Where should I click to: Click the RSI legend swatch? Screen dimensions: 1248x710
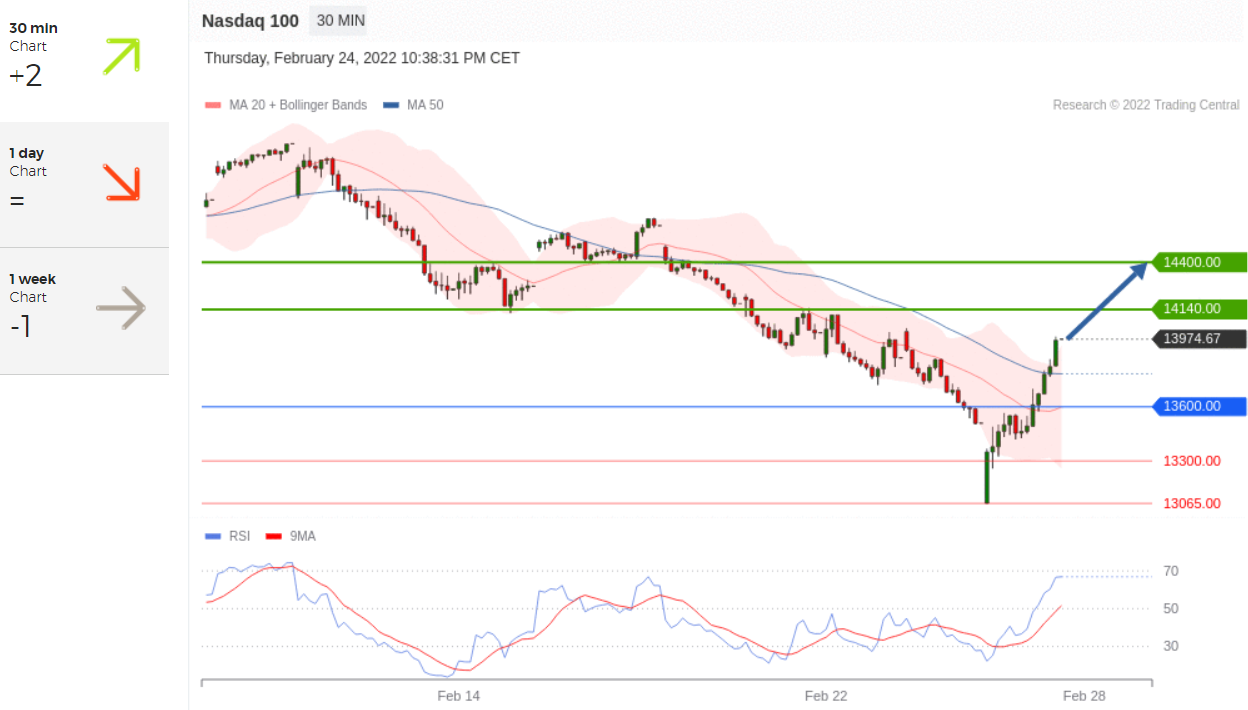[x=211, y=537]
